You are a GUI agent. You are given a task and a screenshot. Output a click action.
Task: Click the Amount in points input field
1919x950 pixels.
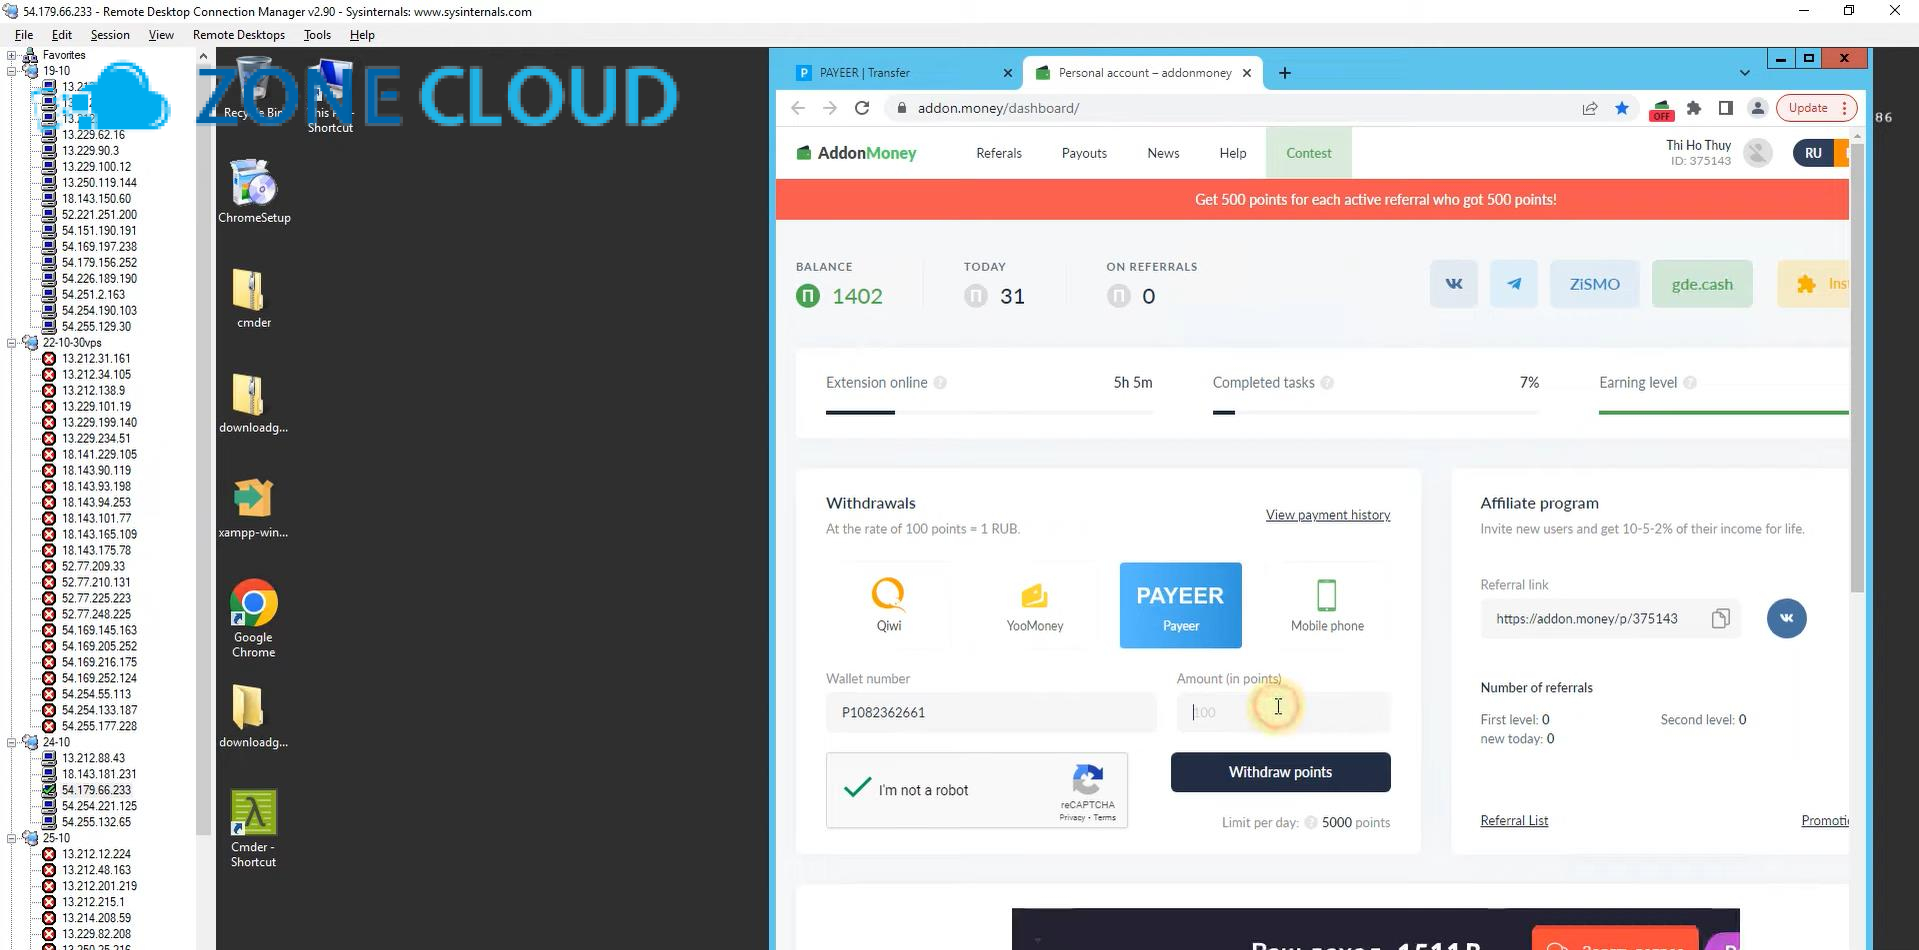[x=1283, y=712]
